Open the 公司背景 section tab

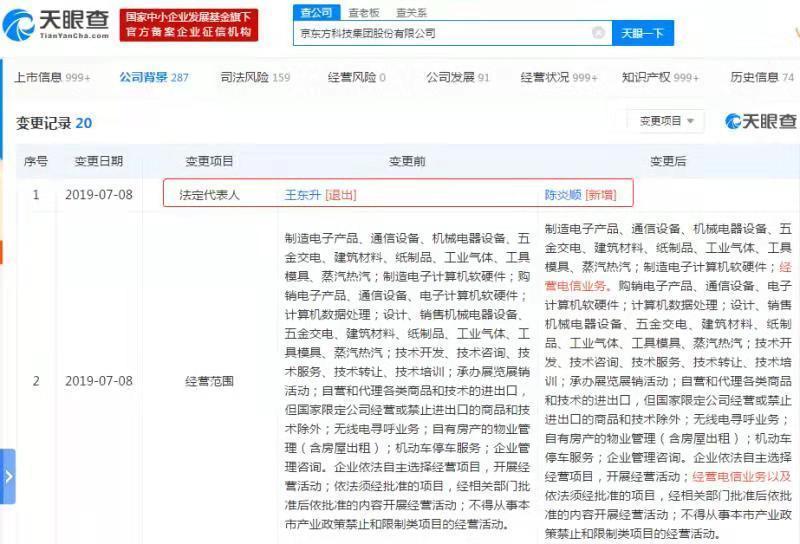154,78
